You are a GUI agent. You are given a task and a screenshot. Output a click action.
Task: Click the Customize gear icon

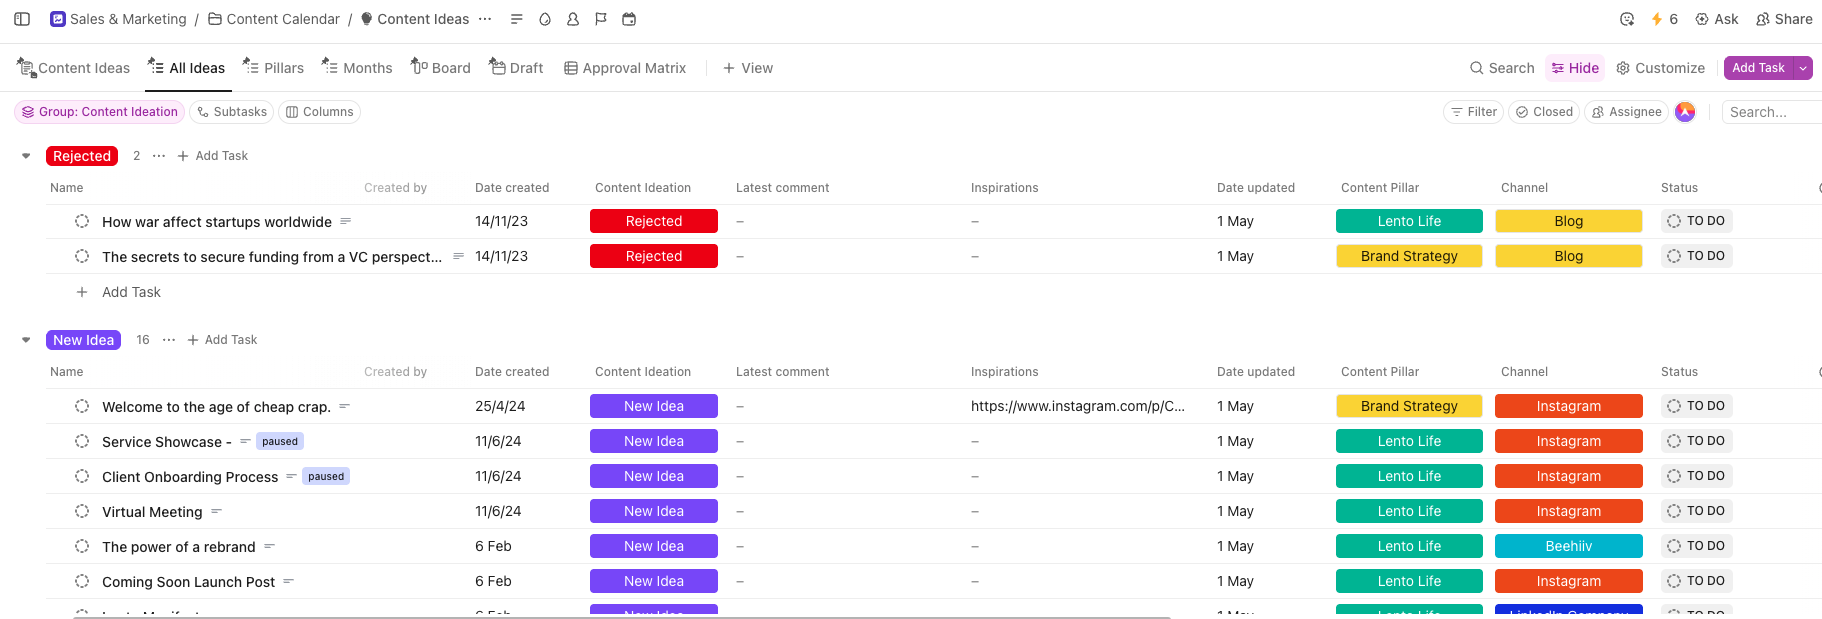(1623, 68)
